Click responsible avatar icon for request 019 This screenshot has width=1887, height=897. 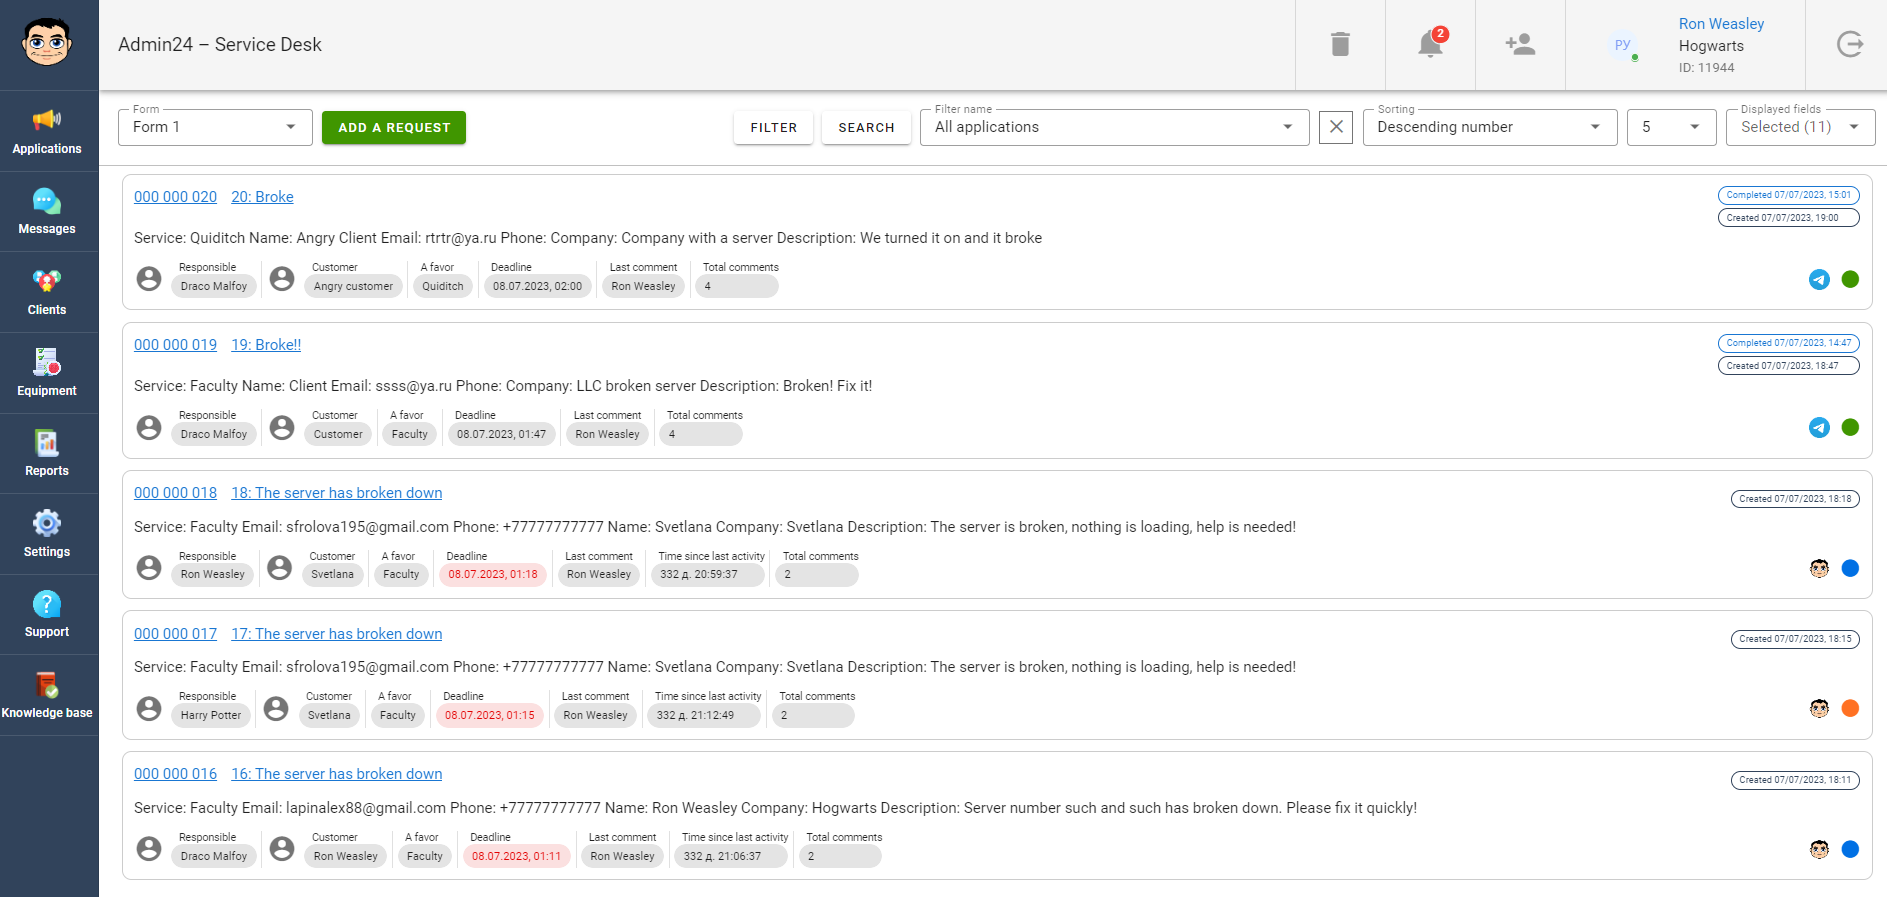[x=149, y=427]
